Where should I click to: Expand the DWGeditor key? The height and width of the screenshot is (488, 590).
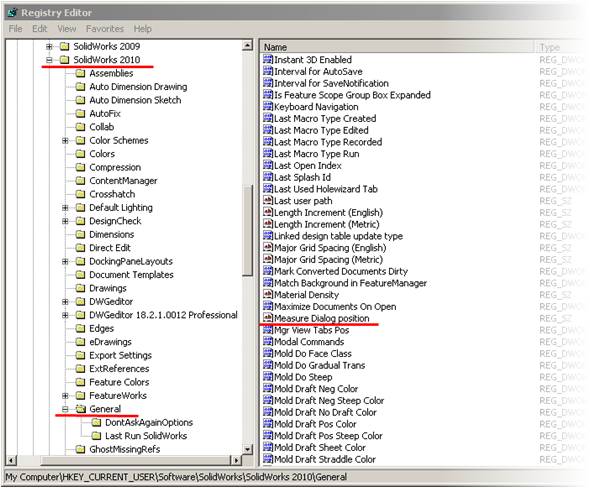tap(65, 302)
